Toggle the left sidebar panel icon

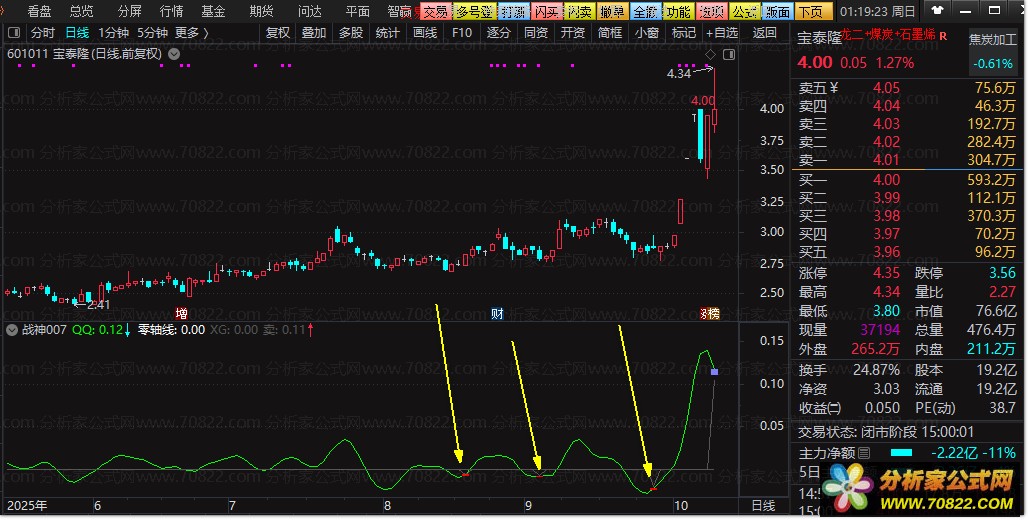[14, 32]
